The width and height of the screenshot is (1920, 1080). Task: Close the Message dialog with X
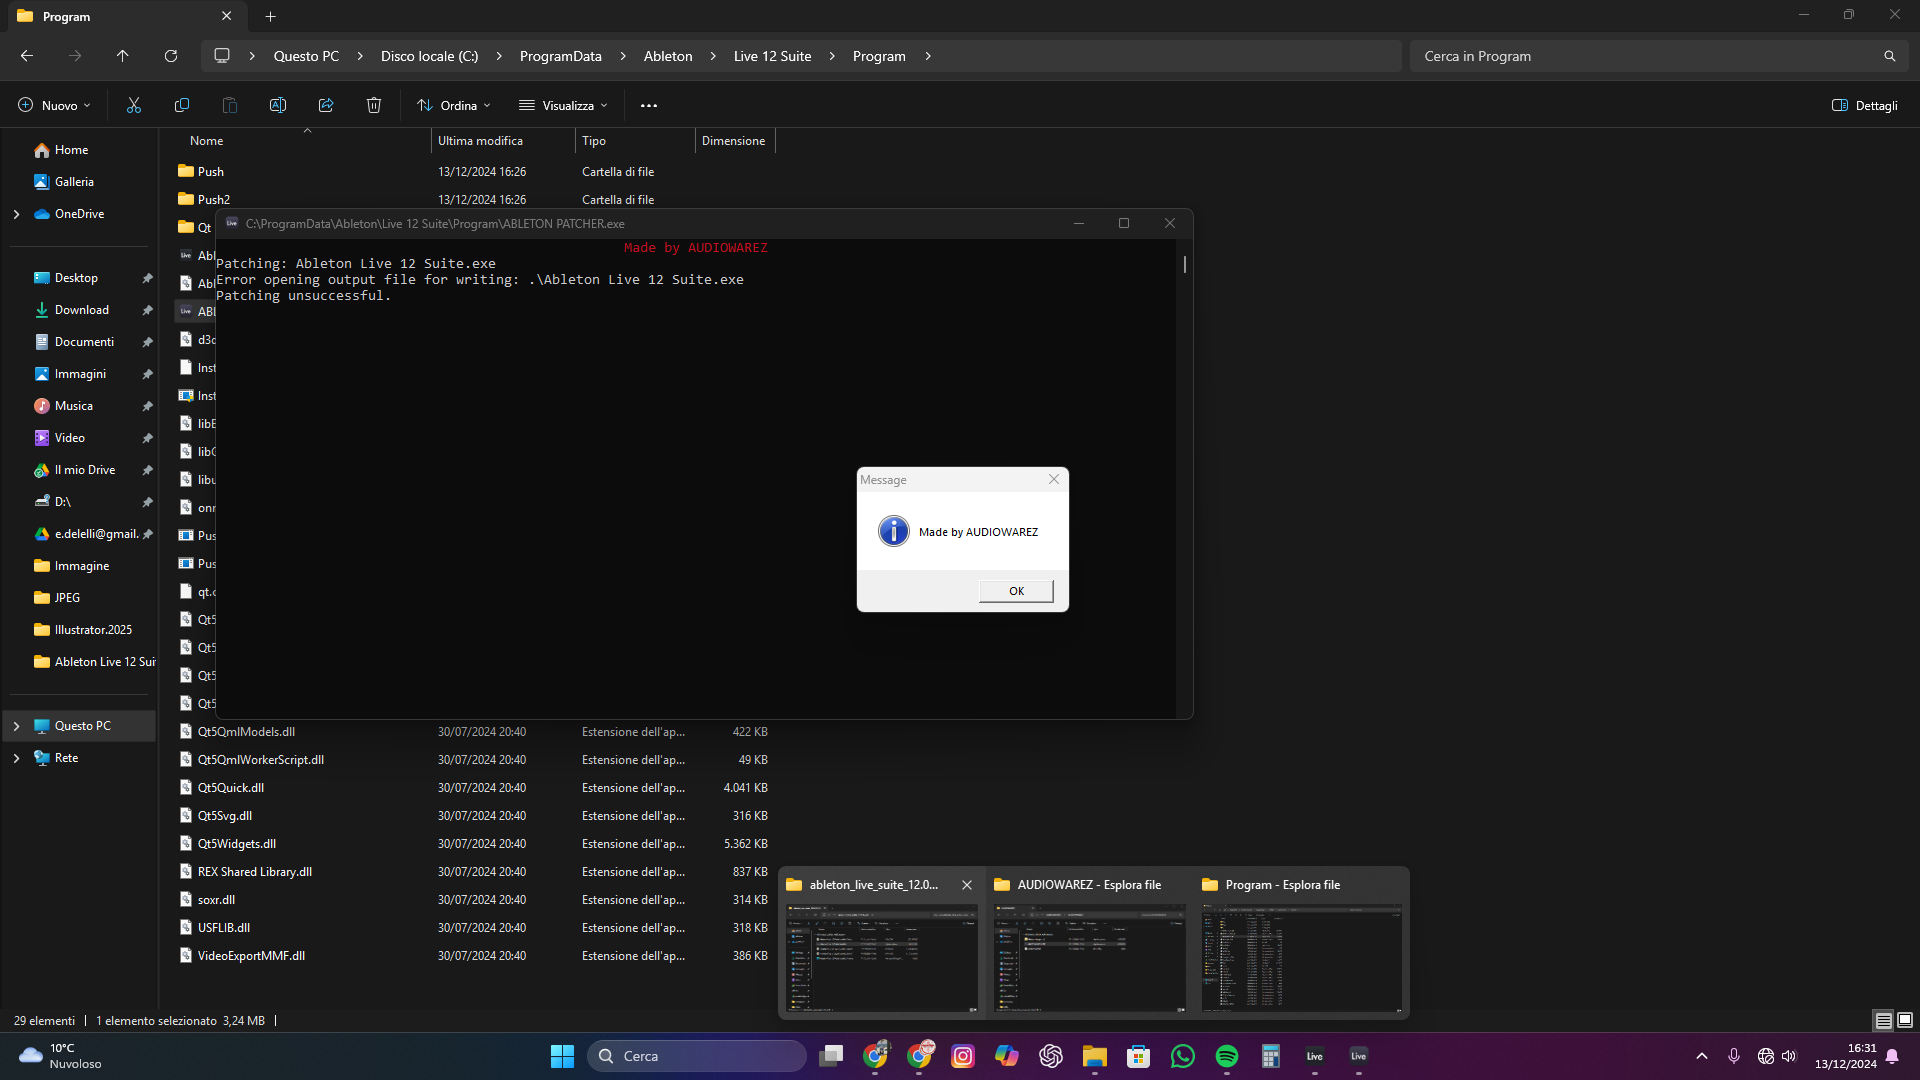click(x=1053, y=479)
